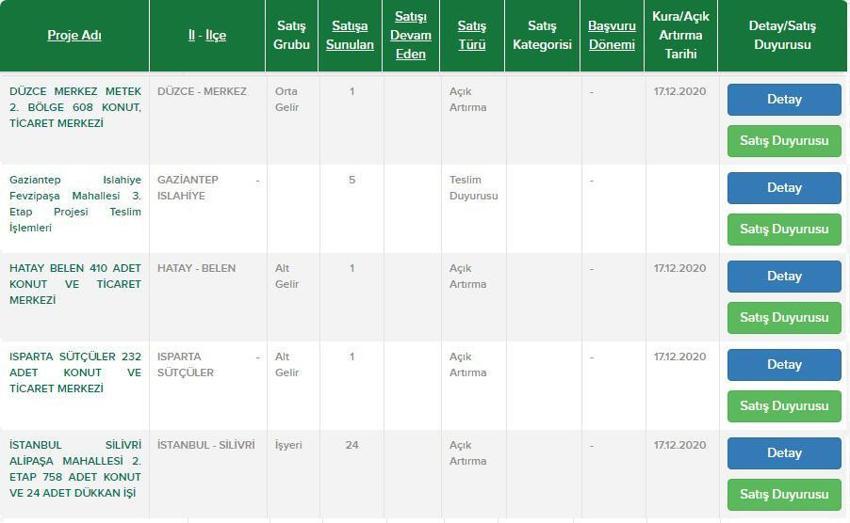
Task: Open Satış Duyurusu for Düzce Merkez project
Action: tap(784, 141)
